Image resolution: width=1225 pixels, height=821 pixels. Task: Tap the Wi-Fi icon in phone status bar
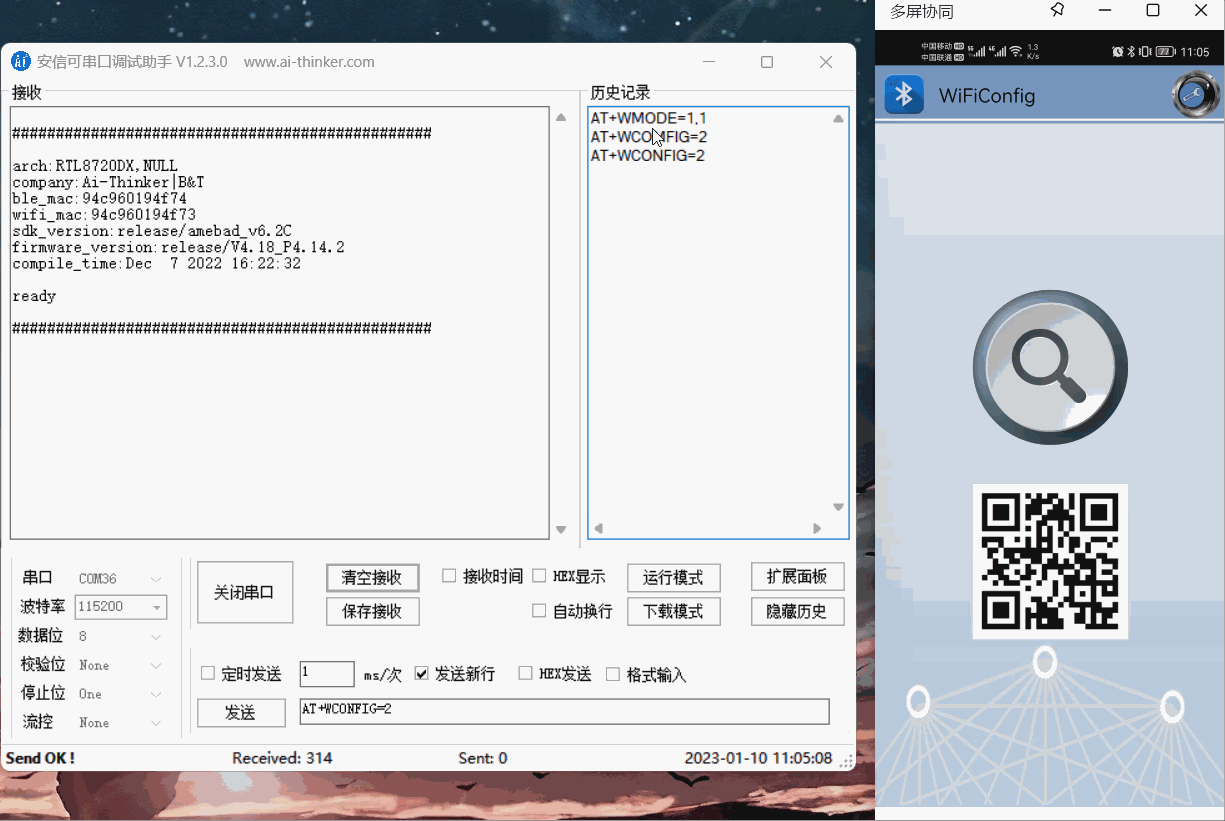pos(1016,50)
